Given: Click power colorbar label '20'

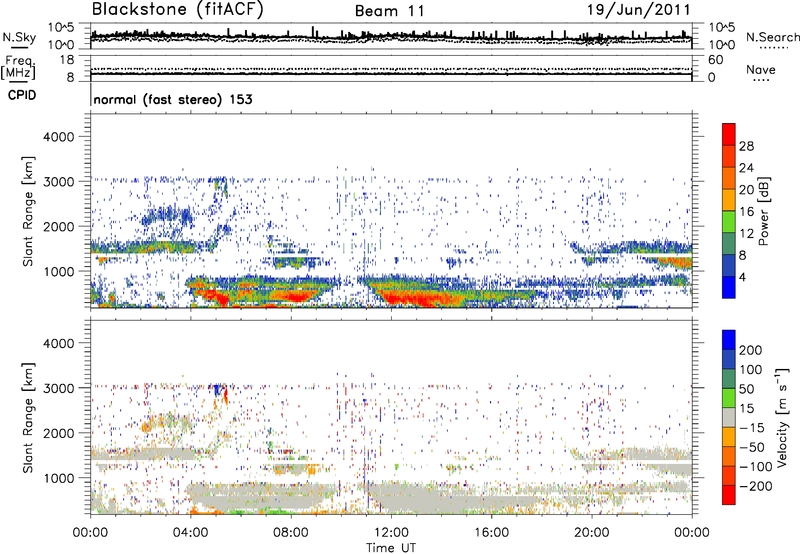Looking at the screenshot, I should [746, 190].
